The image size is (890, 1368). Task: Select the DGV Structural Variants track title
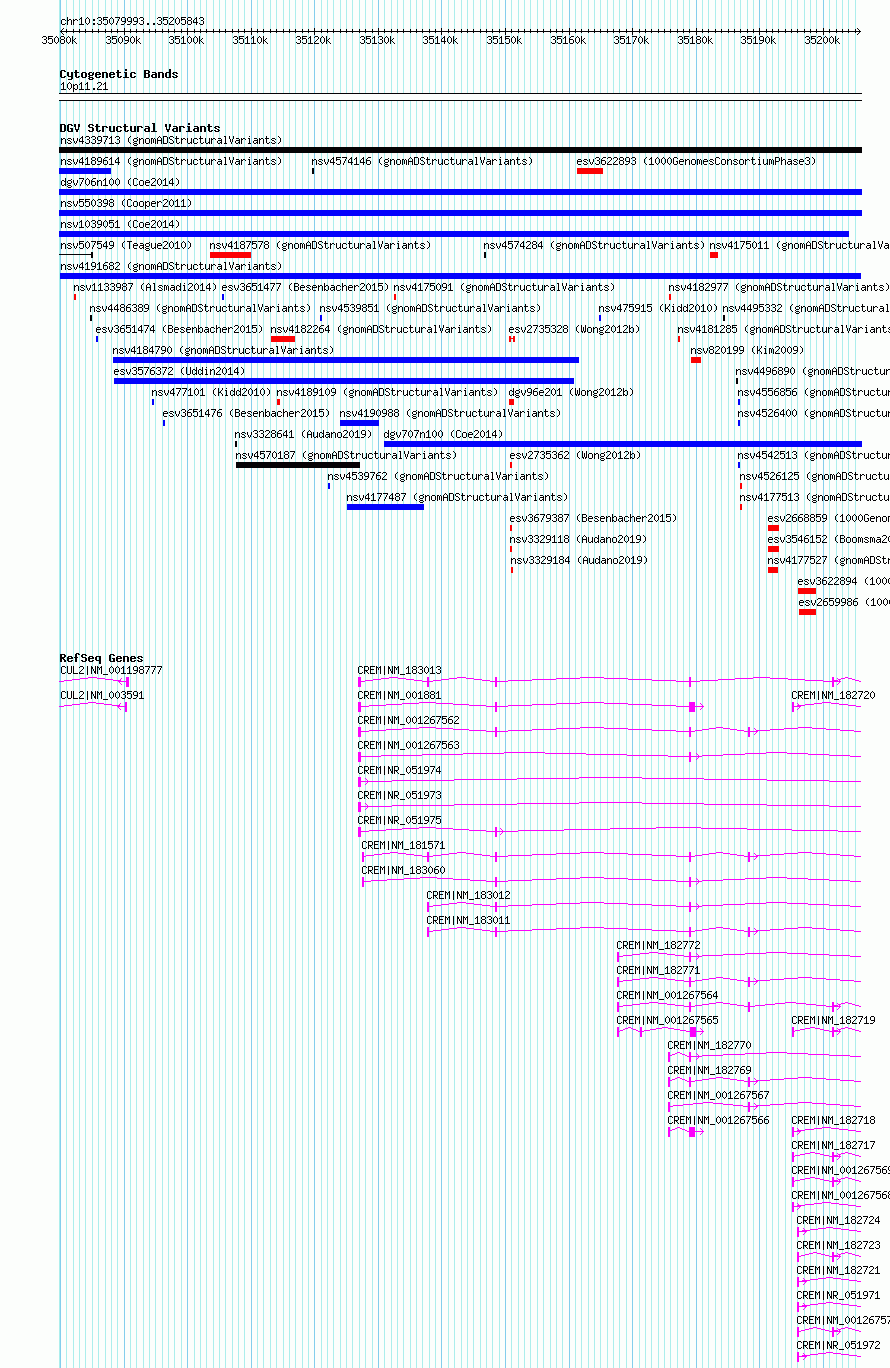tap(140, 128)
